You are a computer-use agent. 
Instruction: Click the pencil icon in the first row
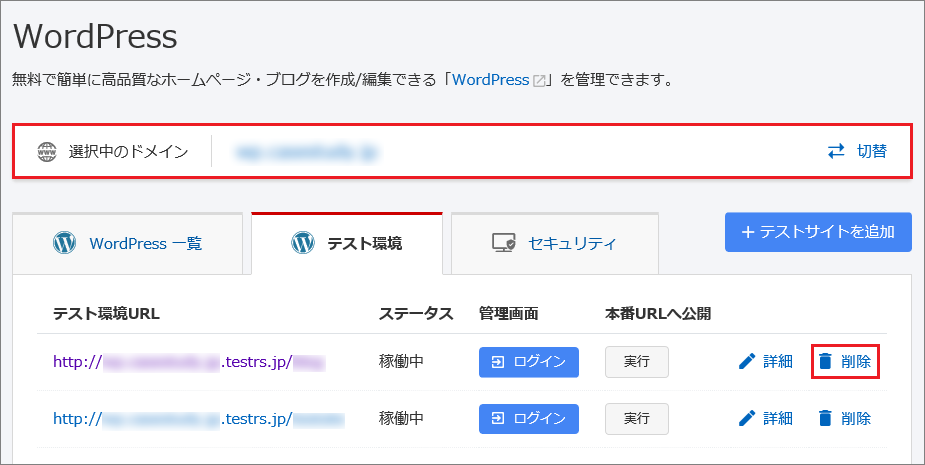747,361
